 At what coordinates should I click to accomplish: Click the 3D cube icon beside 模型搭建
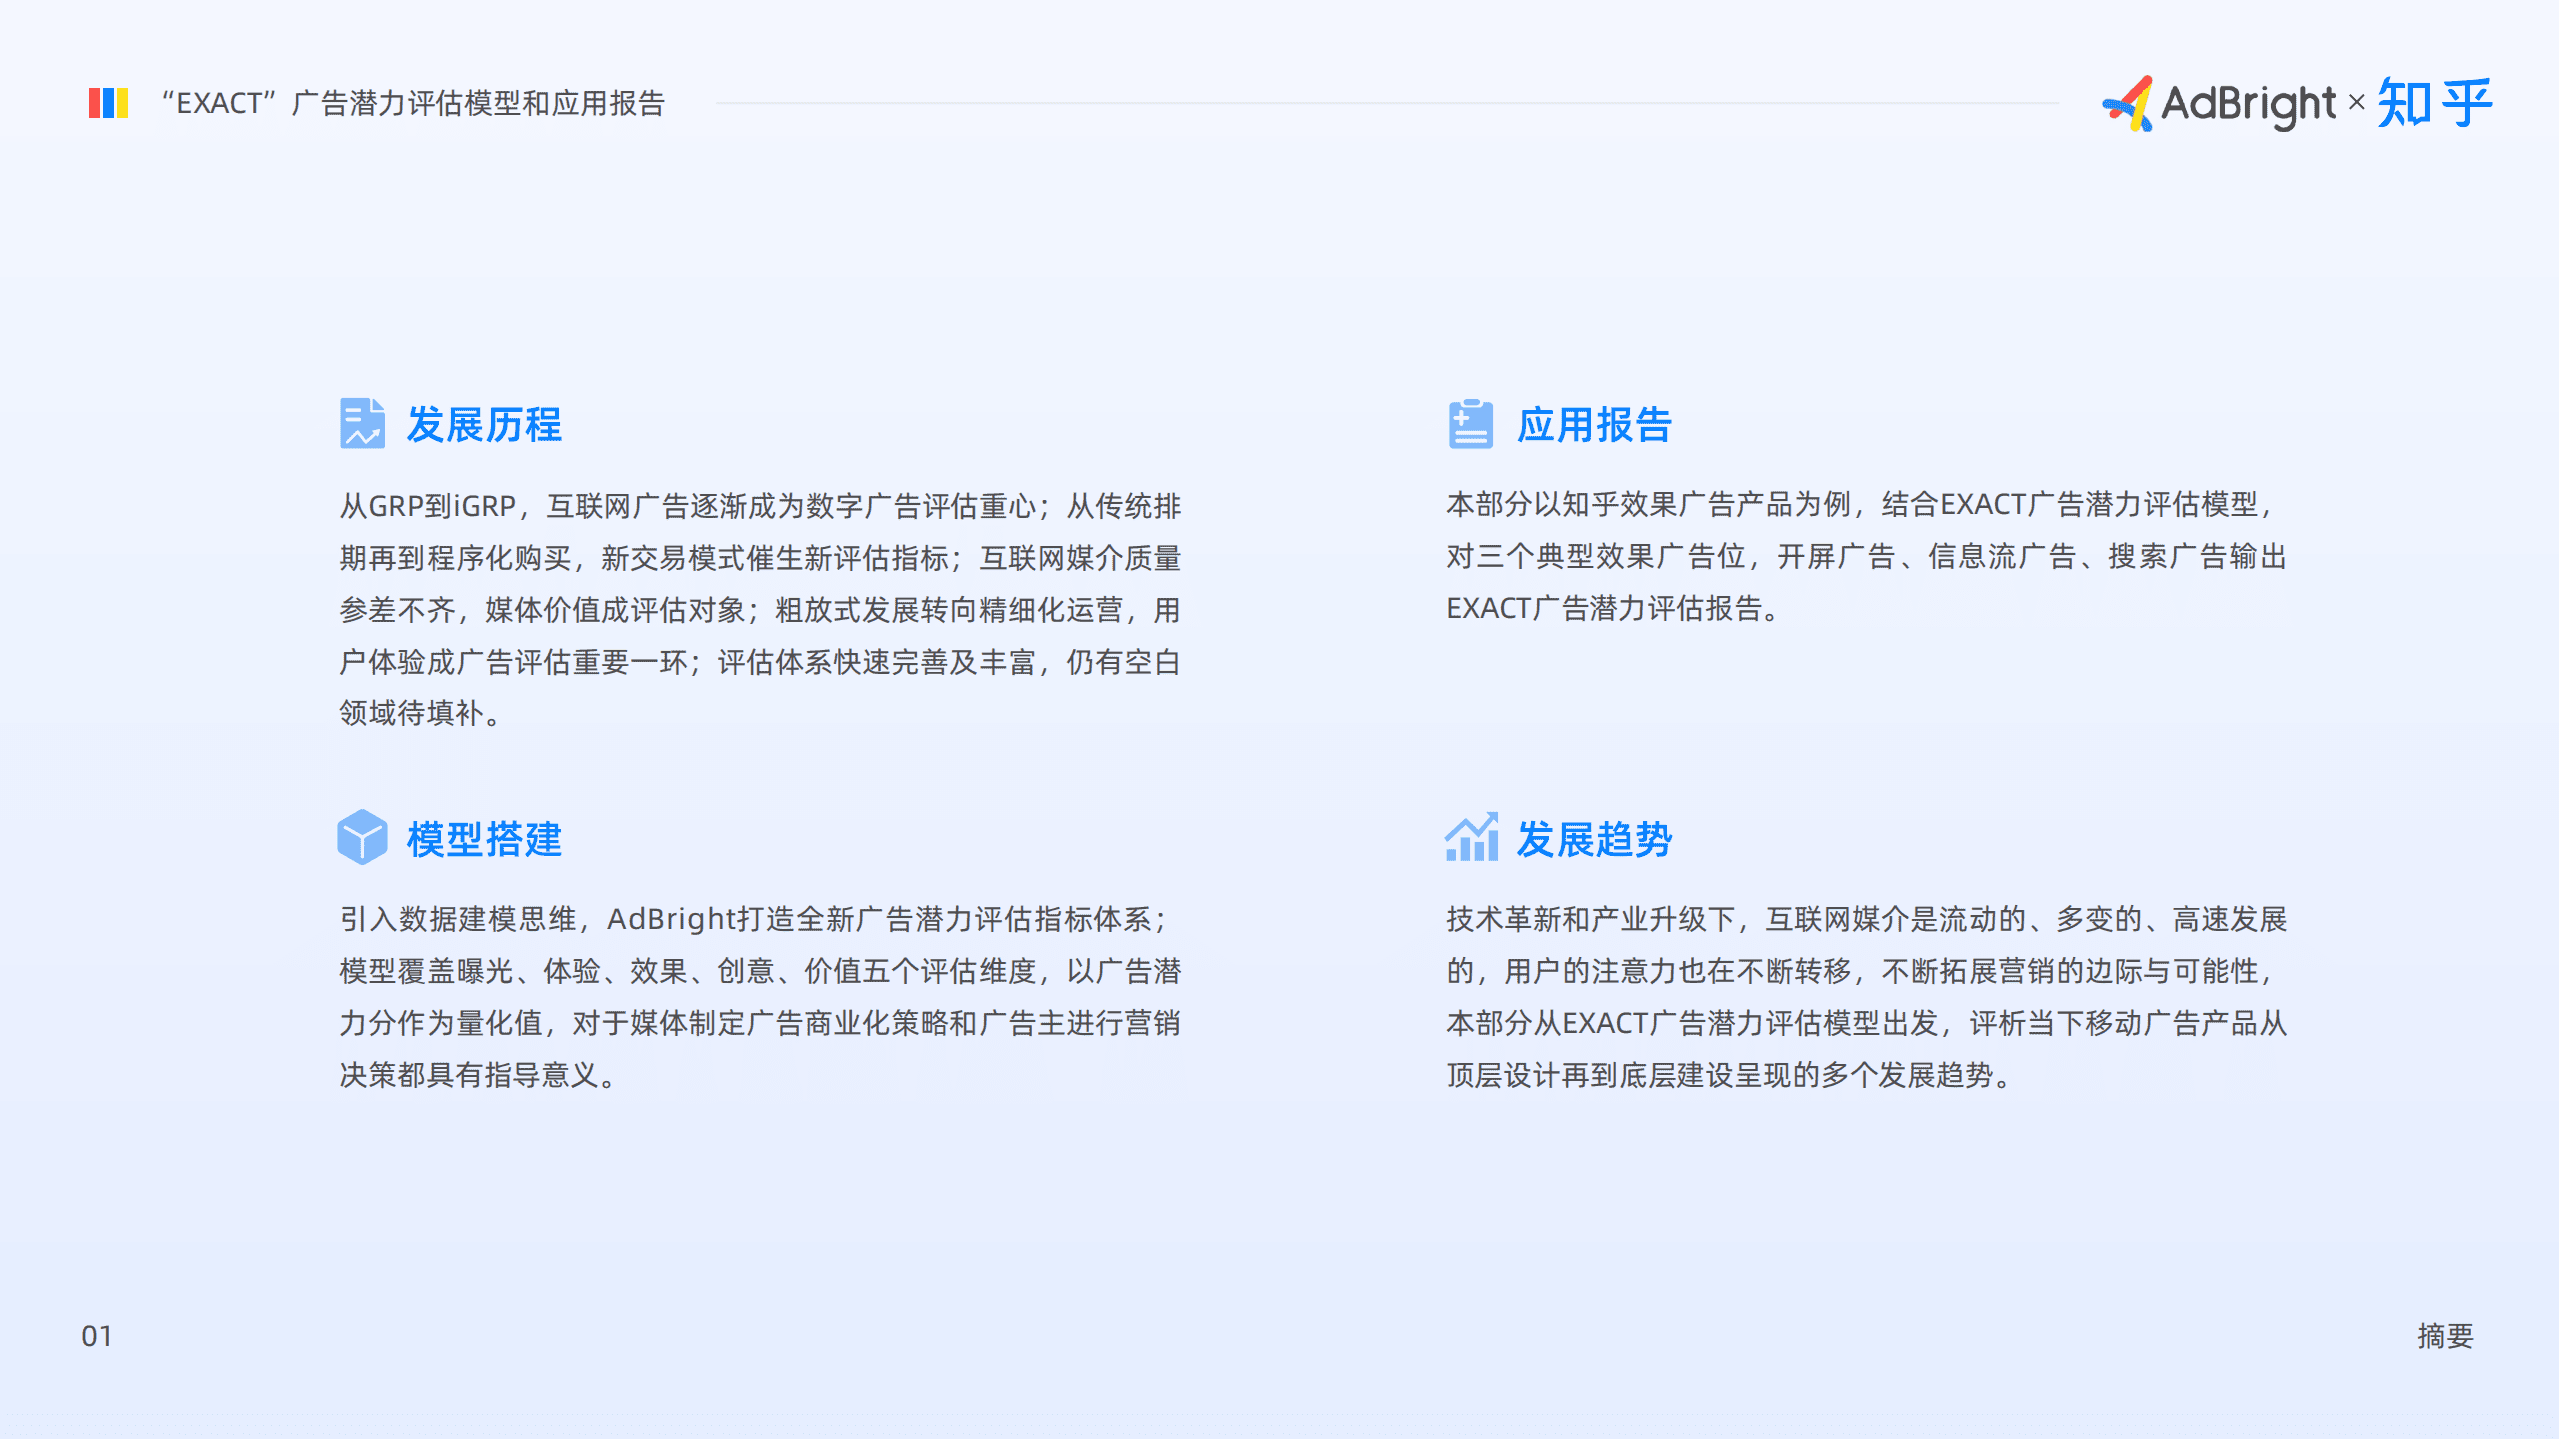click(x=363, y=840)
